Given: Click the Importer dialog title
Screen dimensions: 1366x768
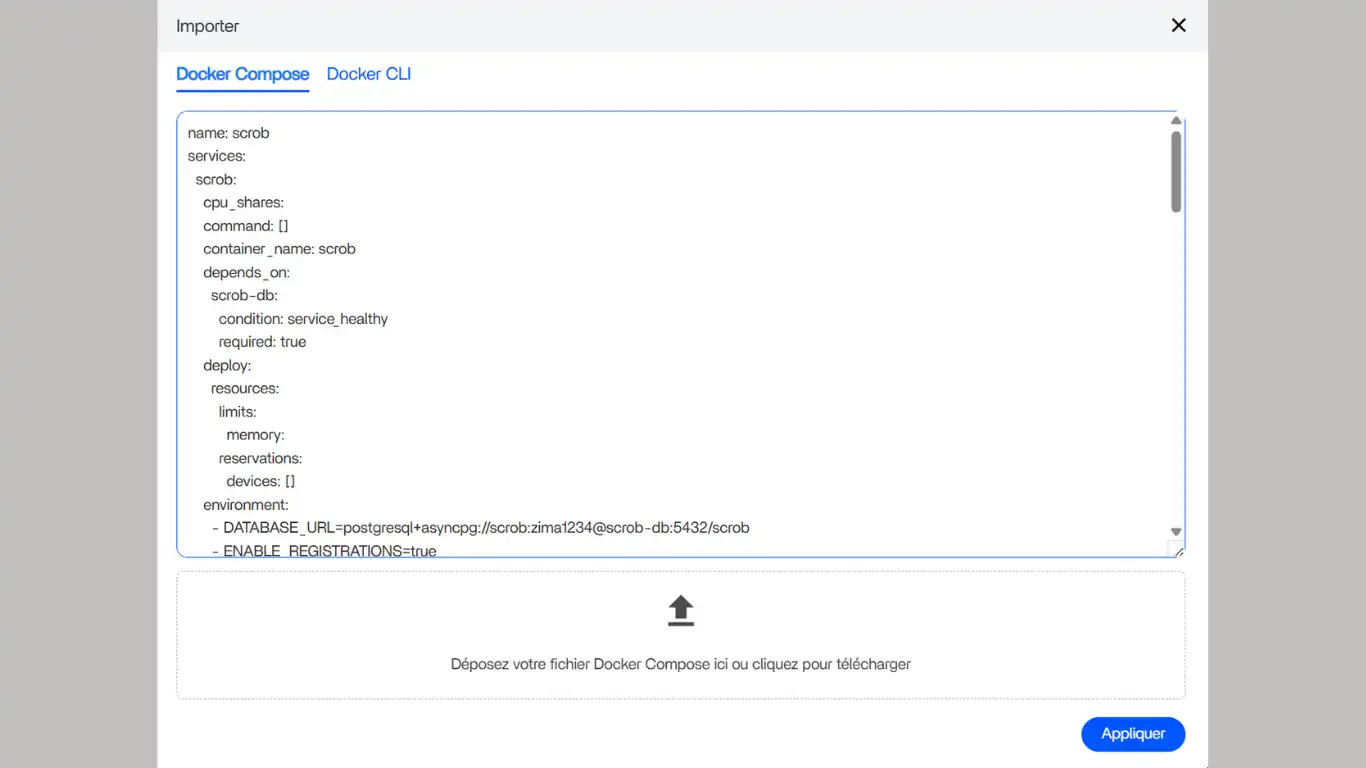Looking at the screenshot, I should [x=207, y=26].
